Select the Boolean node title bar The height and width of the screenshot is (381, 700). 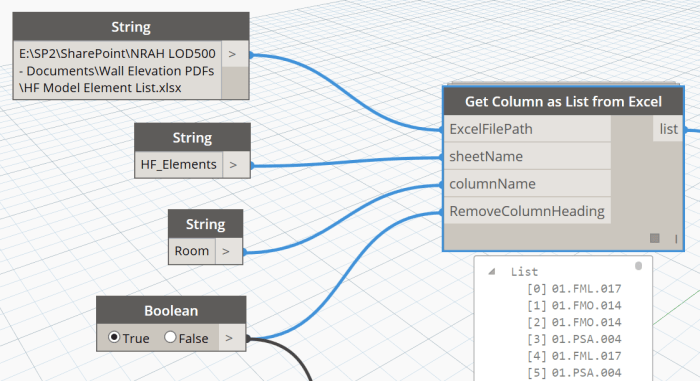[171, 310]
